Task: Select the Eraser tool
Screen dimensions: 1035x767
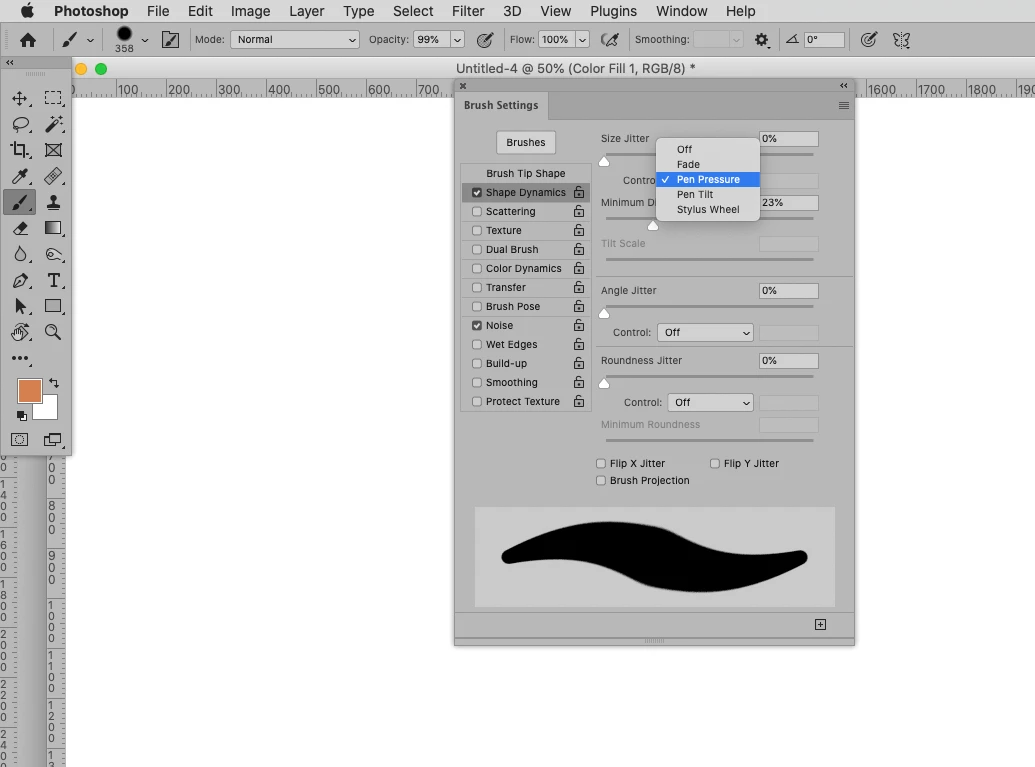Action: click(20, 228)
